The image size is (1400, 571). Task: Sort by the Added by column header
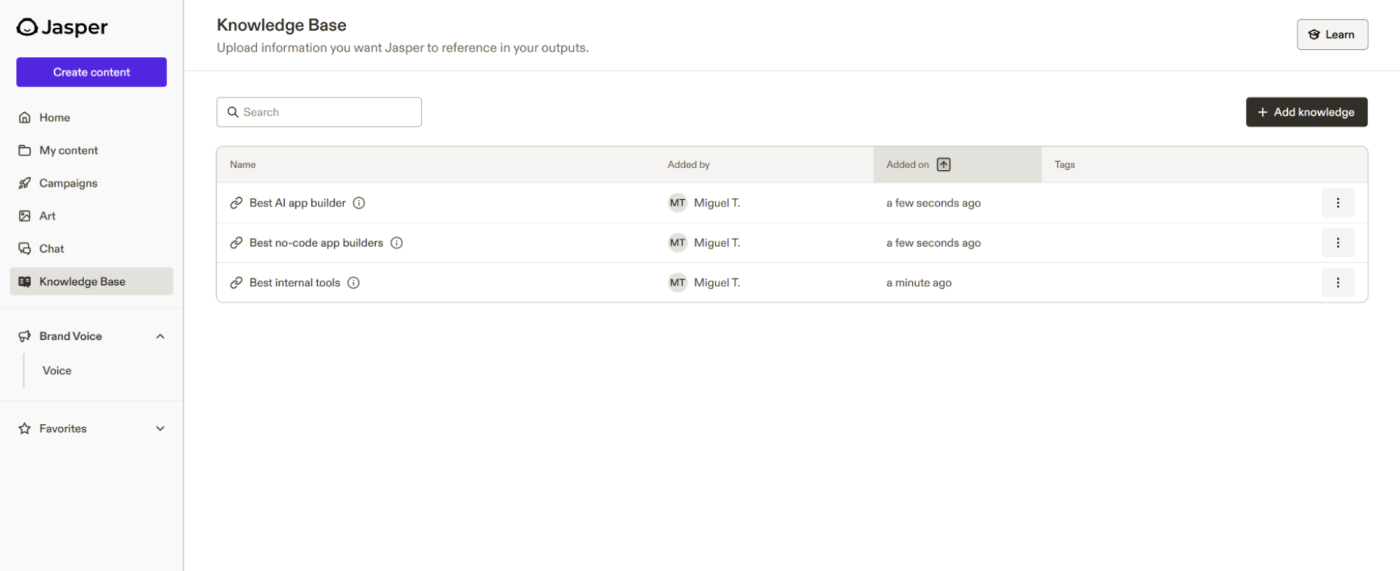click(689, 165)
